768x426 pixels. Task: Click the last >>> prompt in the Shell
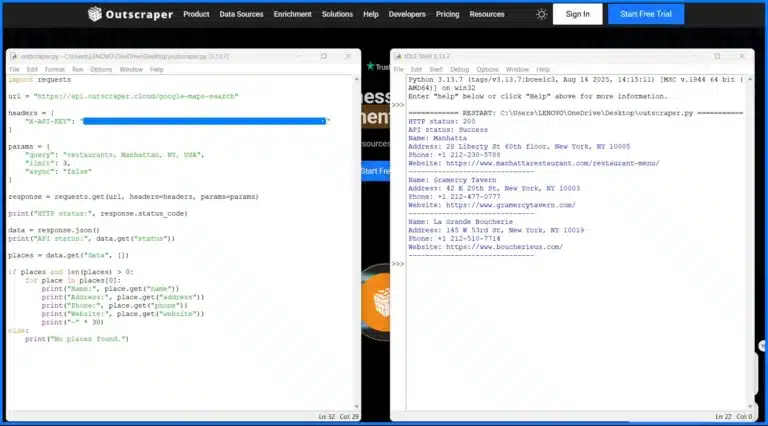point(398,263)
